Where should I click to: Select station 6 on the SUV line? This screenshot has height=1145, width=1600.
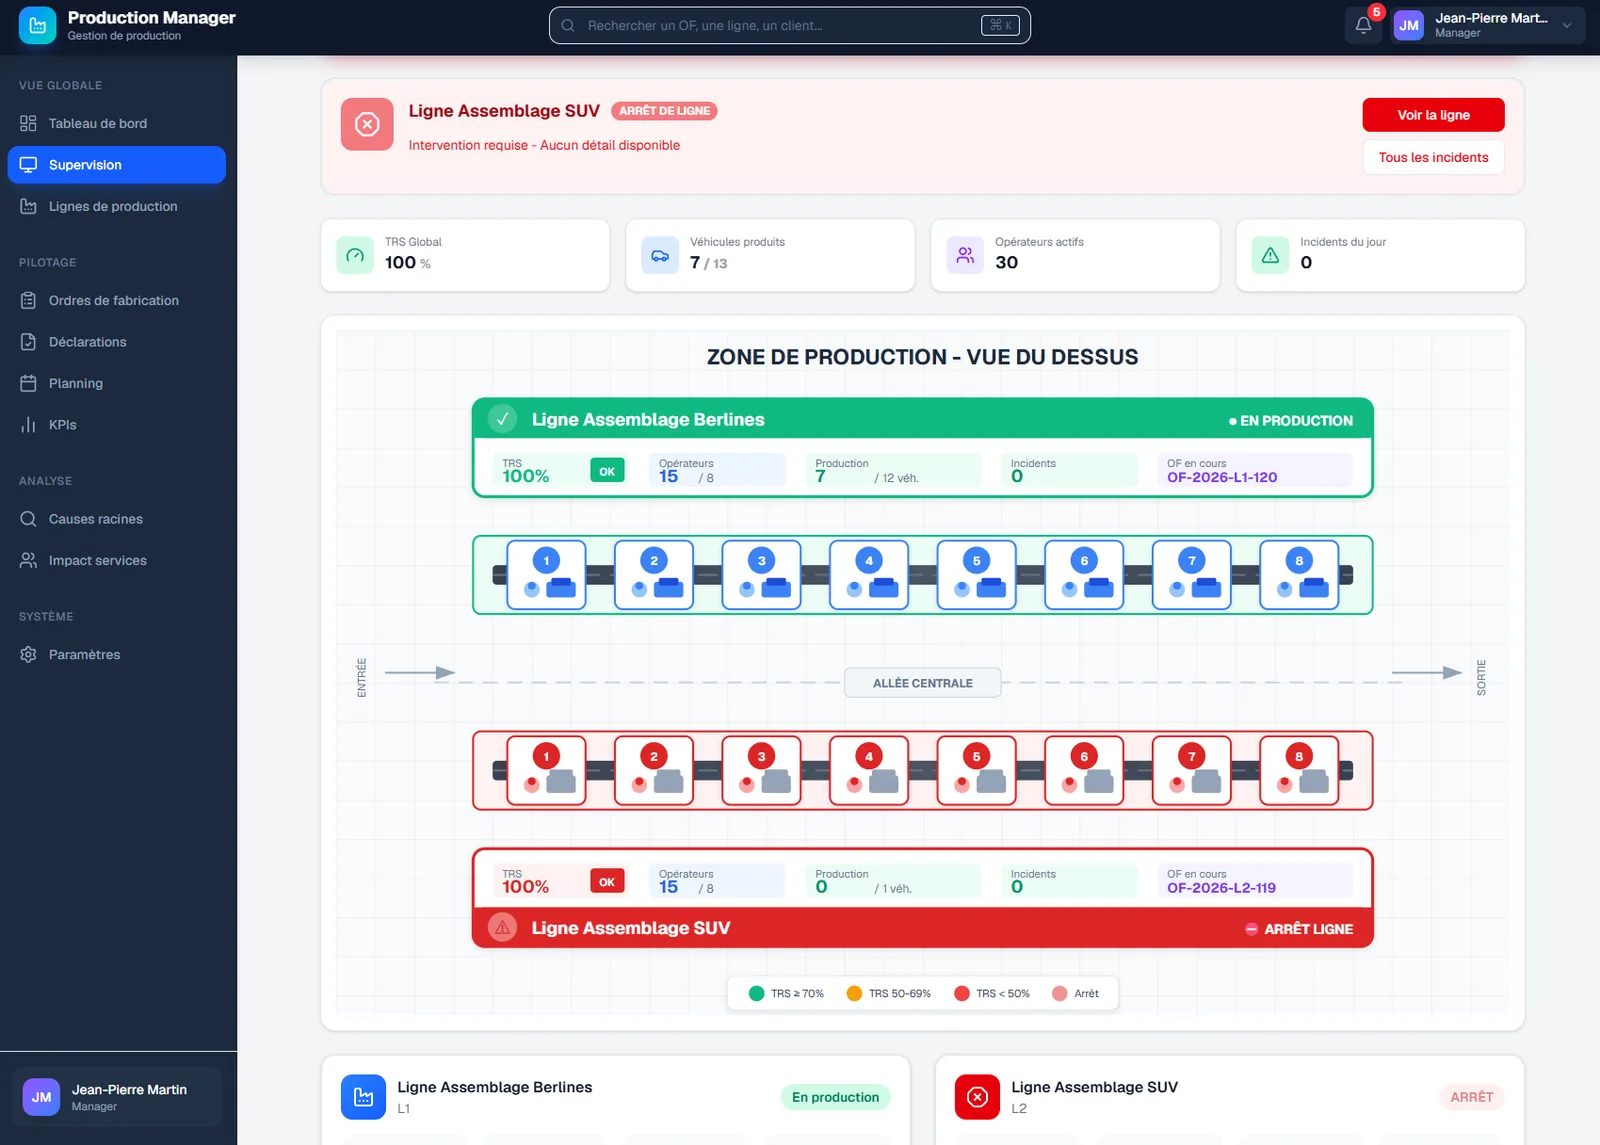tap(1084, 771)
